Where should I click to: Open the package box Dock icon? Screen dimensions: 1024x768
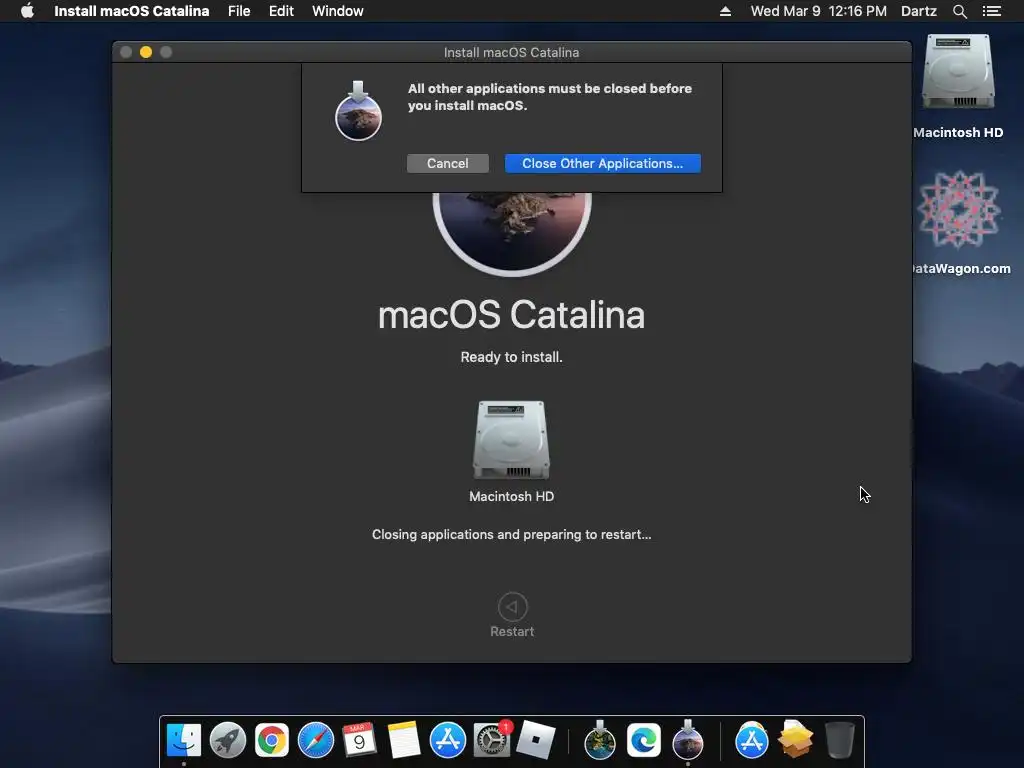coord(795,739)
